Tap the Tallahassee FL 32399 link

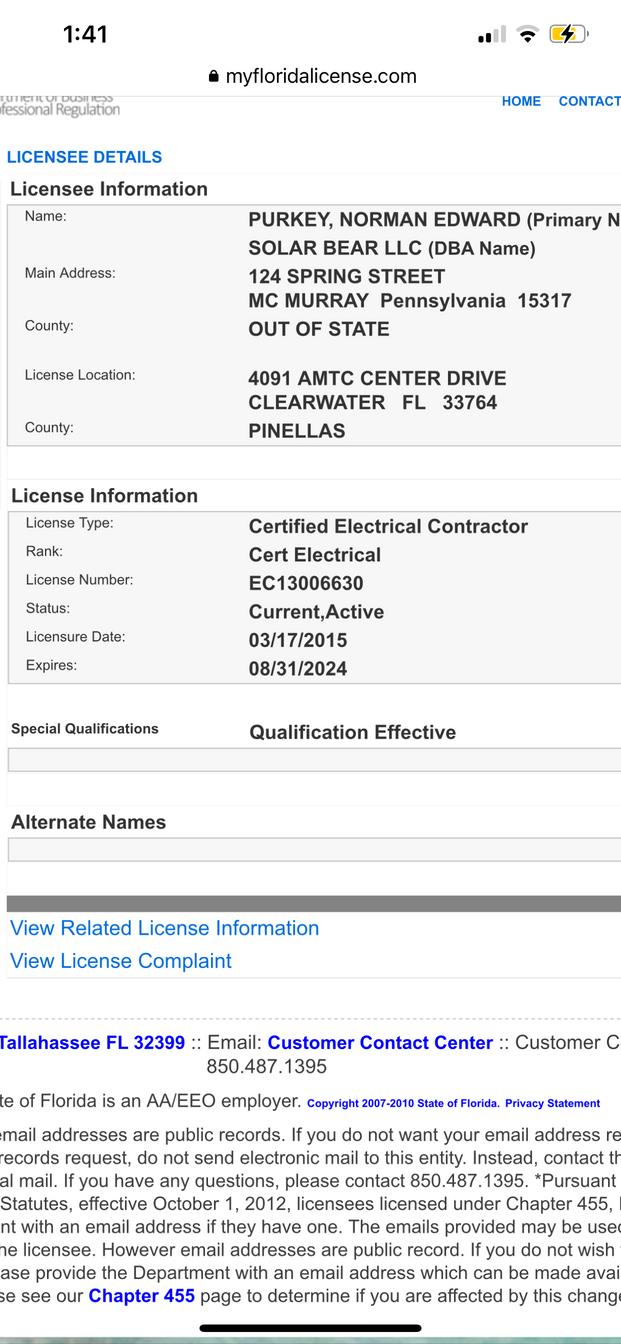pos(92,1043)
